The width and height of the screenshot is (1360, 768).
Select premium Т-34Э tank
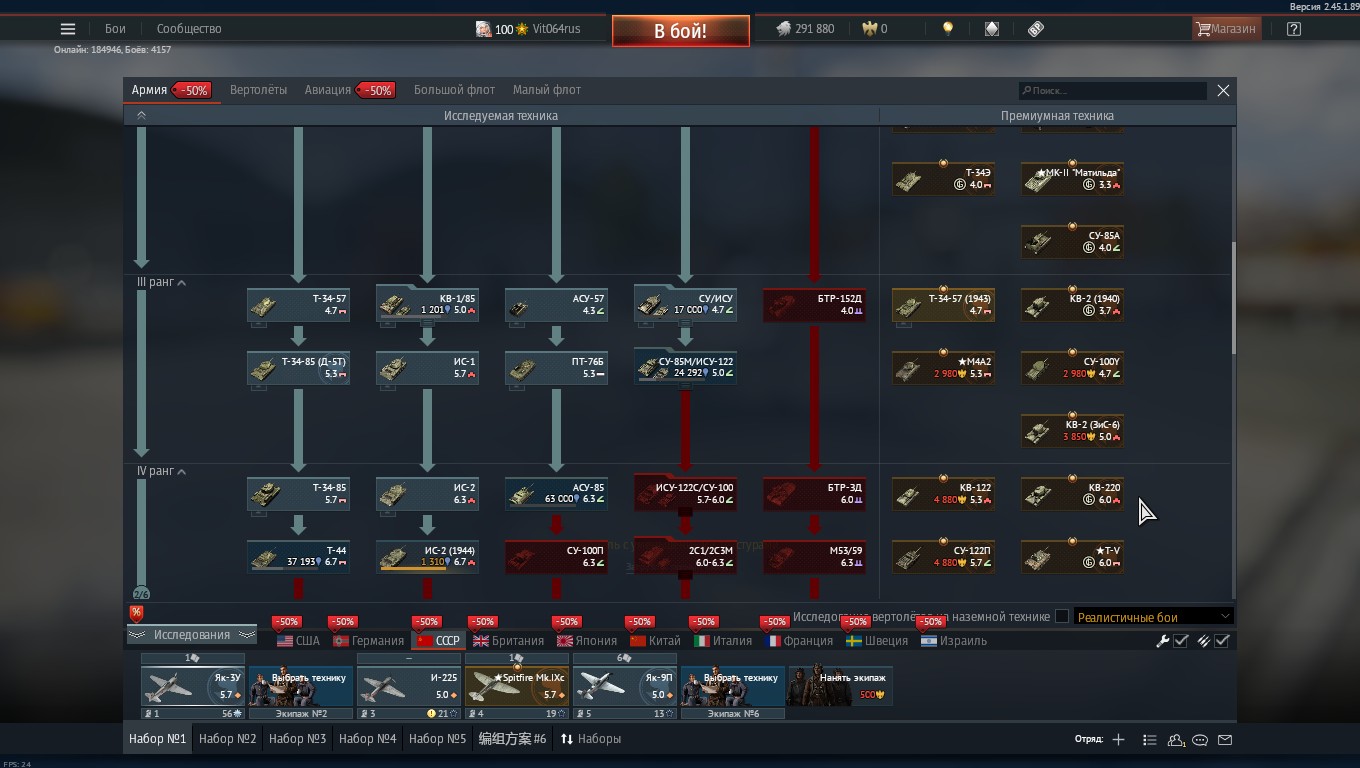943,179
